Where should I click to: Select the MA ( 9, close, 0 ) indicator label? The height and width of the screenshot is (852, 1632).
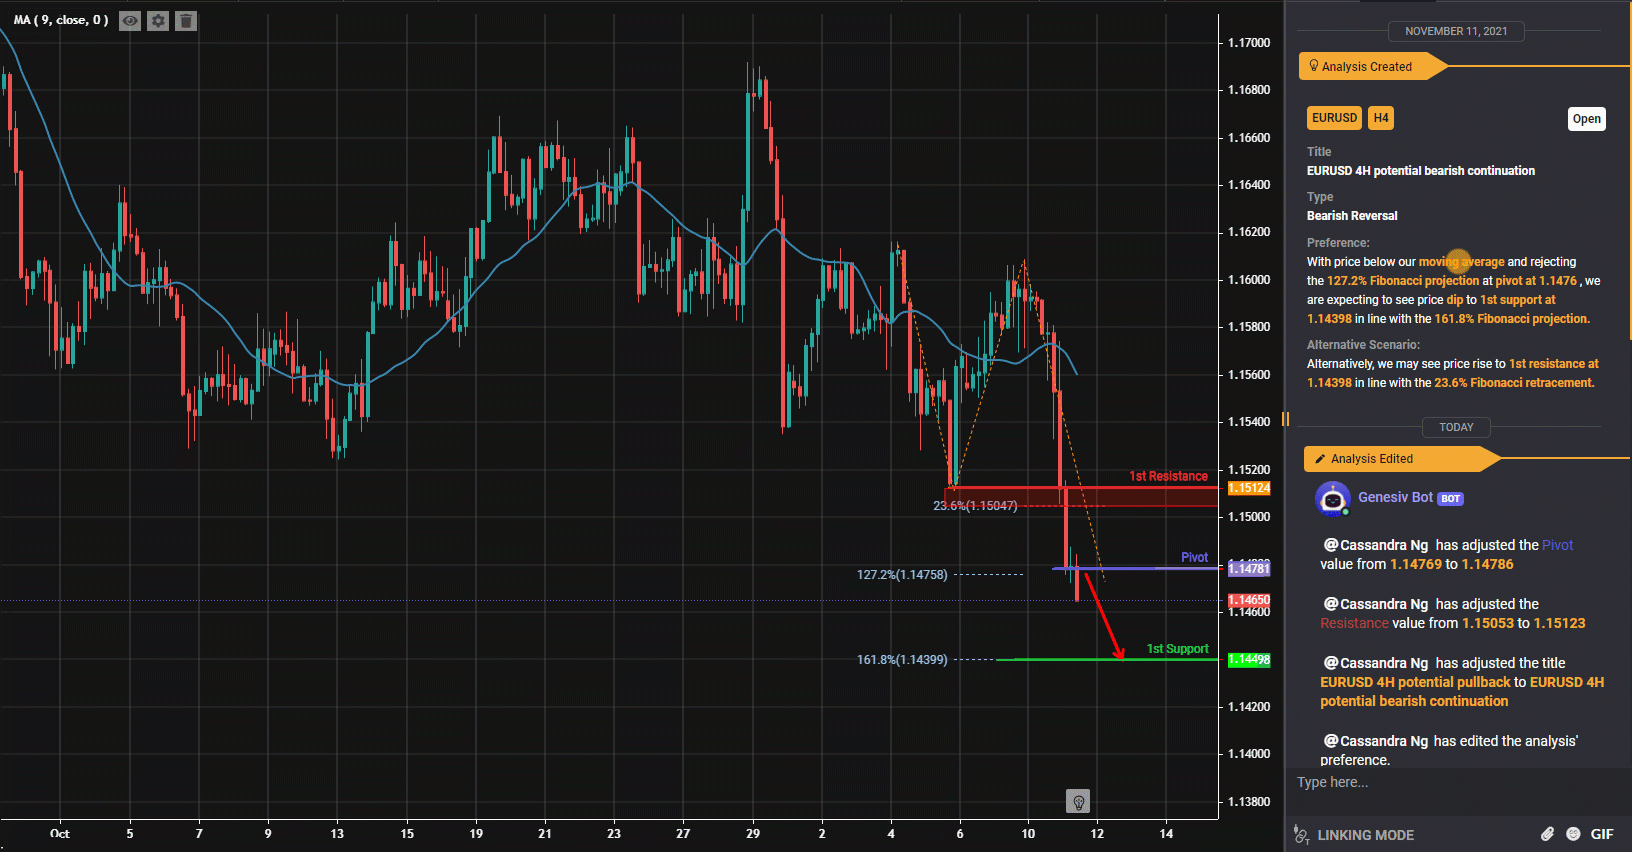[x=61, y=20]
